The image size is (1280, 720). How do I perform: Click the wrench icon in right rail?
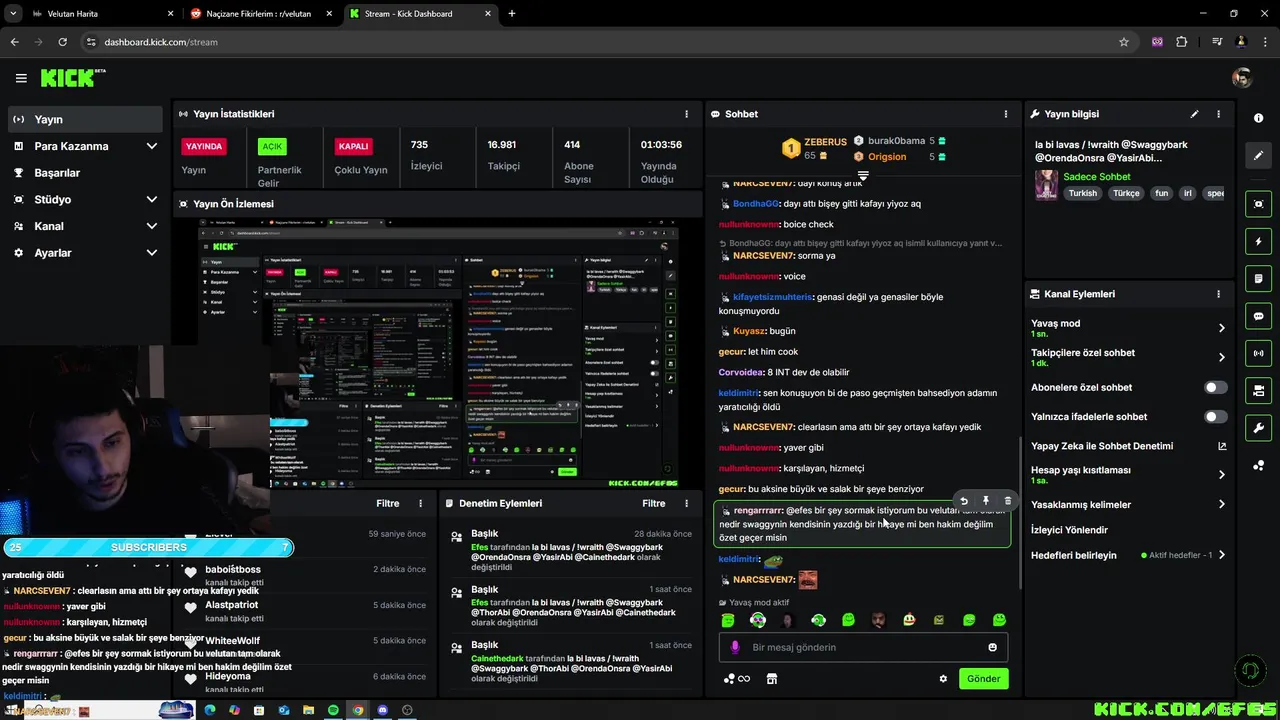[1258, 428]
